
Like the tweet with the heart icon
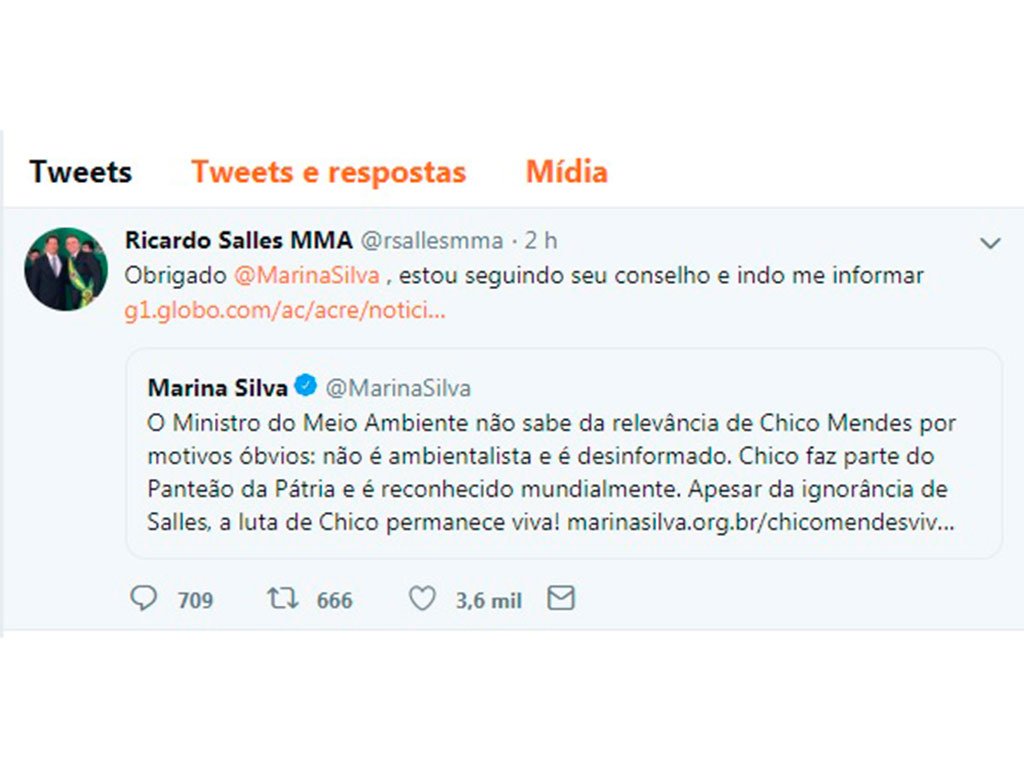tap(423, 598)
